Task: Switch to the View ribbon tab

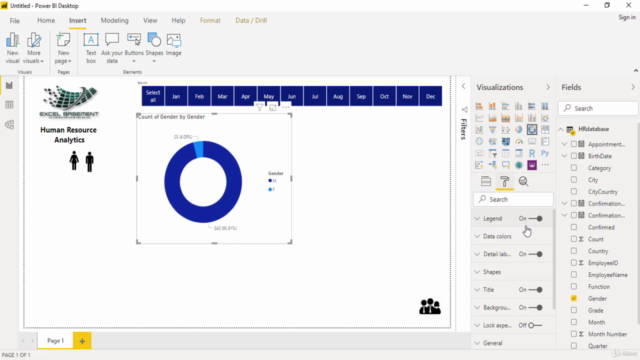Action: pos(150,20)
